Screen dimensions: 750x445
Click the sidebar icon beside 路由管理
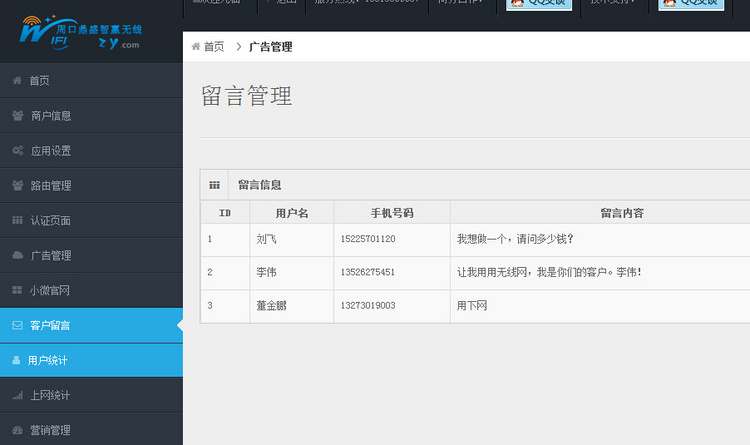pyautogui.click(x=18, y=185)
